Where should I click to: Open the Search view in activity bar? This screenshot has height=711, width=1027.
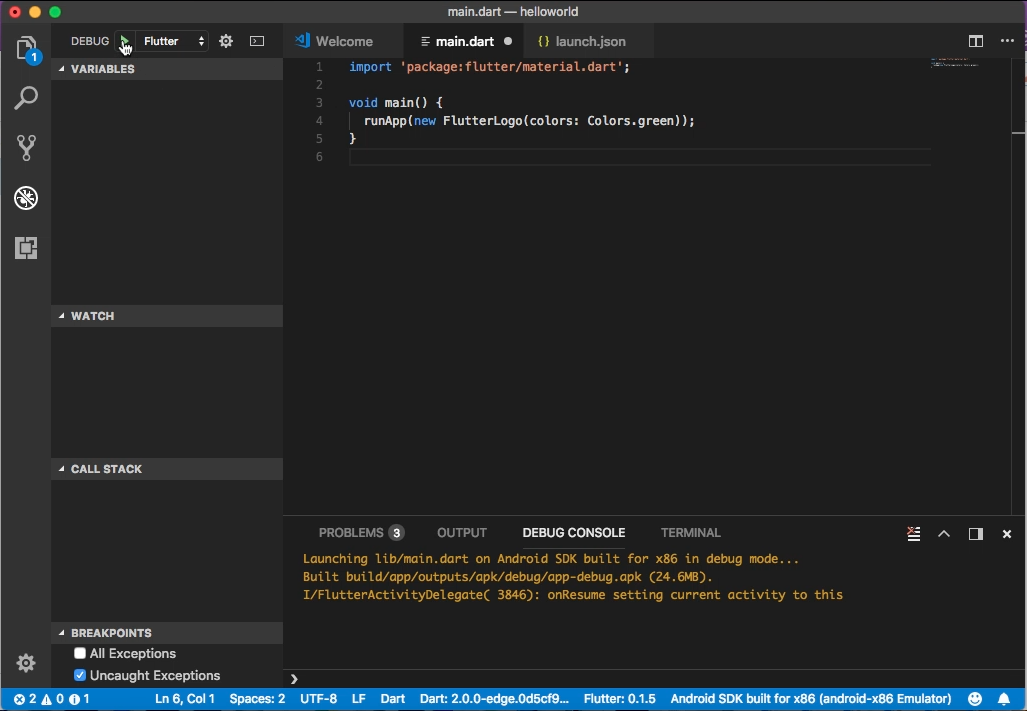(26, 98)
